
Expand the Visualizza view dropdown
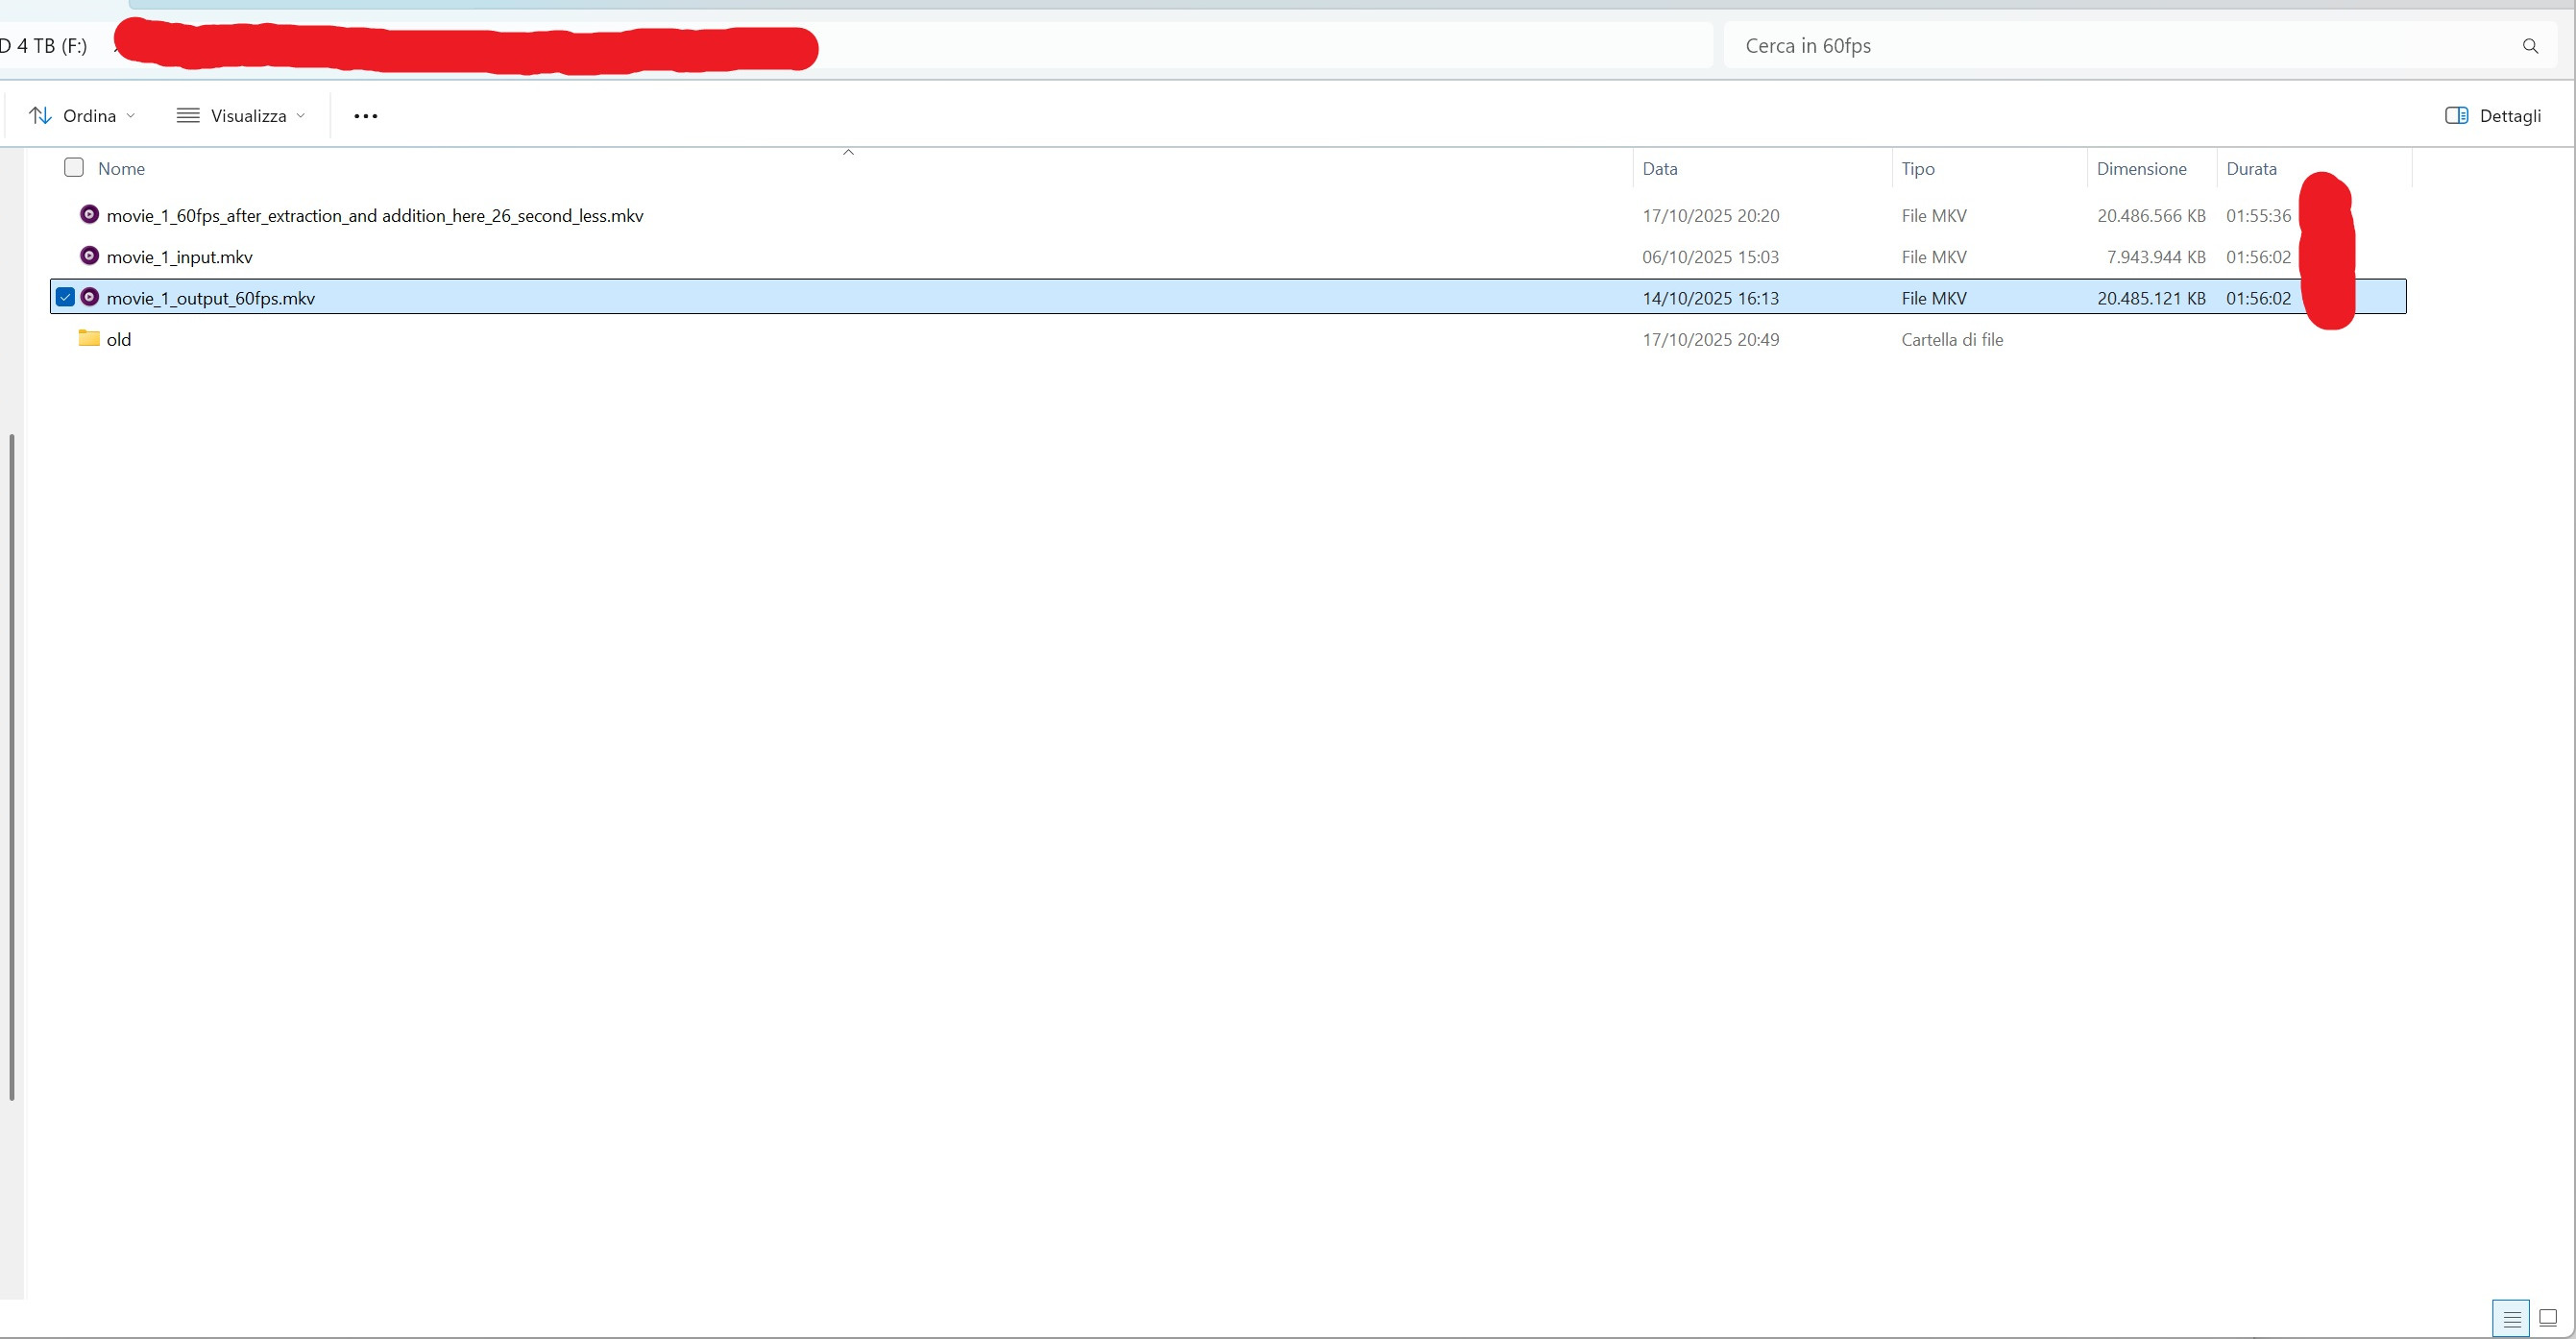coord(241,116)
